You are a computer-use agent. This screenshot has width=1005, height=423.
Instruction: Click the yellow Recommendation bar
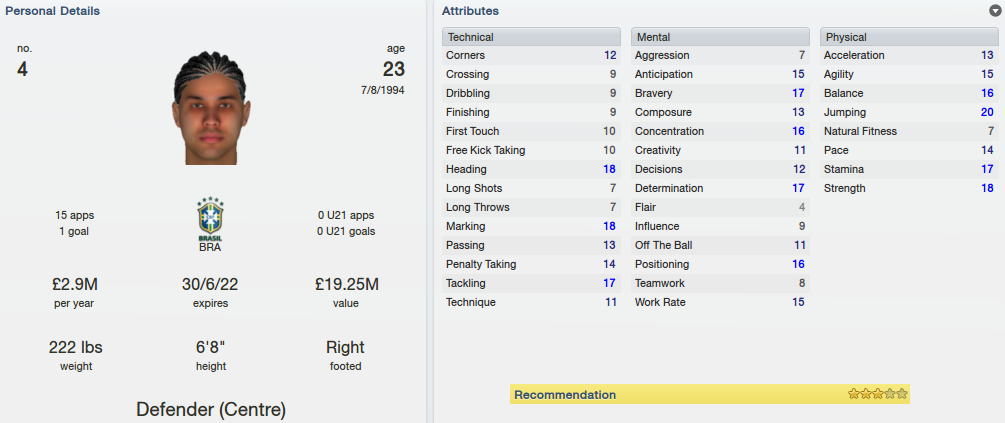pyautogui.click(x=710, y=394)
